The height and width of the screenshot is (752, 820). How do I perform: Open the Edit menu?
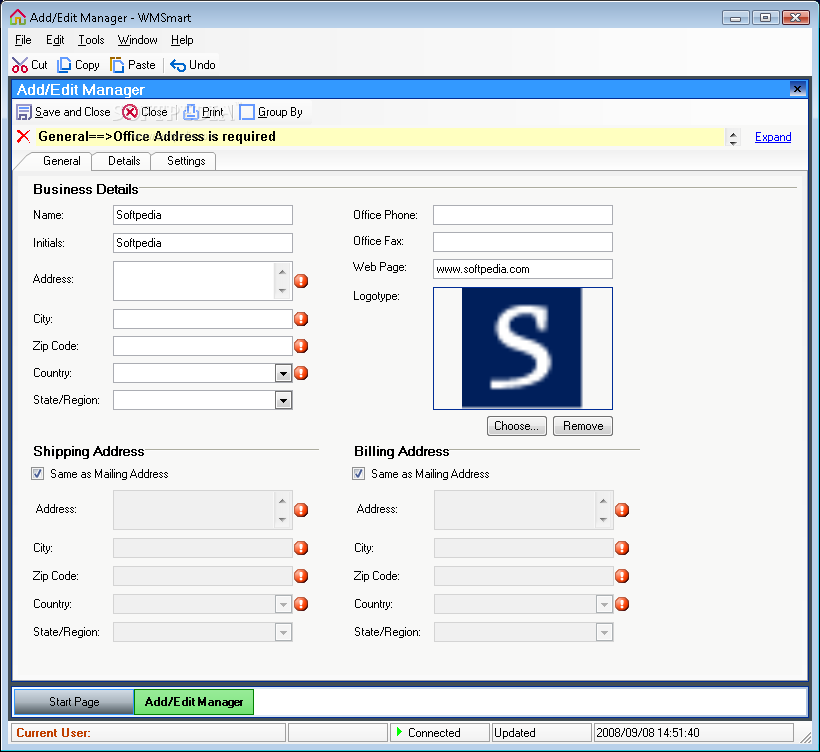point(55,40)
